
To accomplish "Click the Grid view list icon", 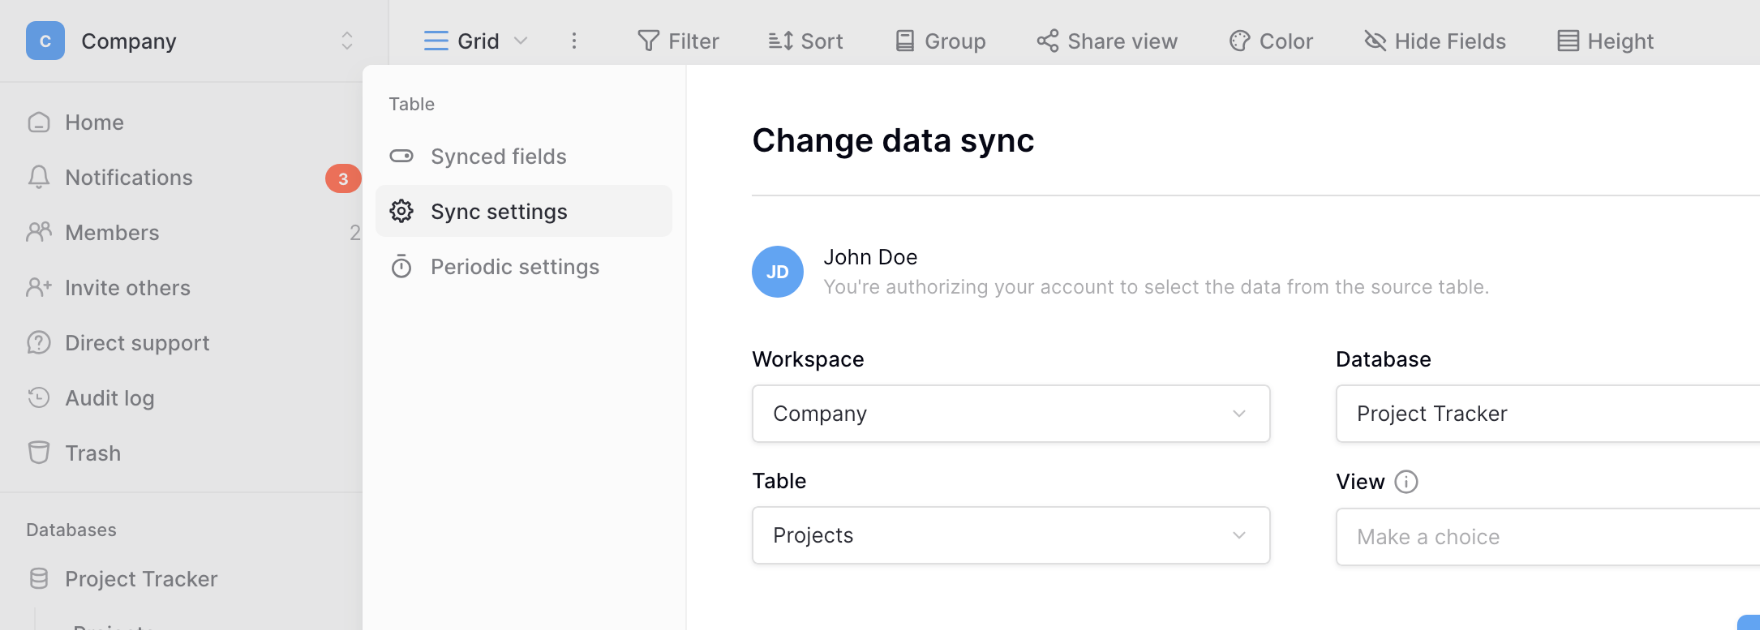I will pos(436,41).
